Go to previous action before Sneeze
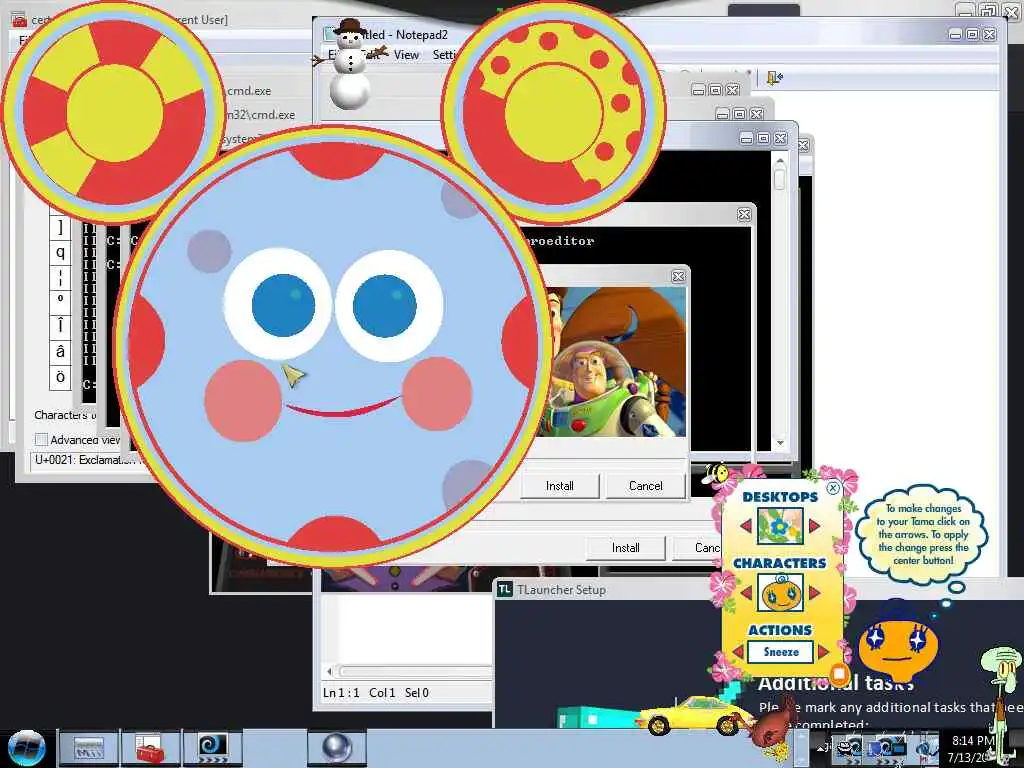 click(x=738, y=652)
